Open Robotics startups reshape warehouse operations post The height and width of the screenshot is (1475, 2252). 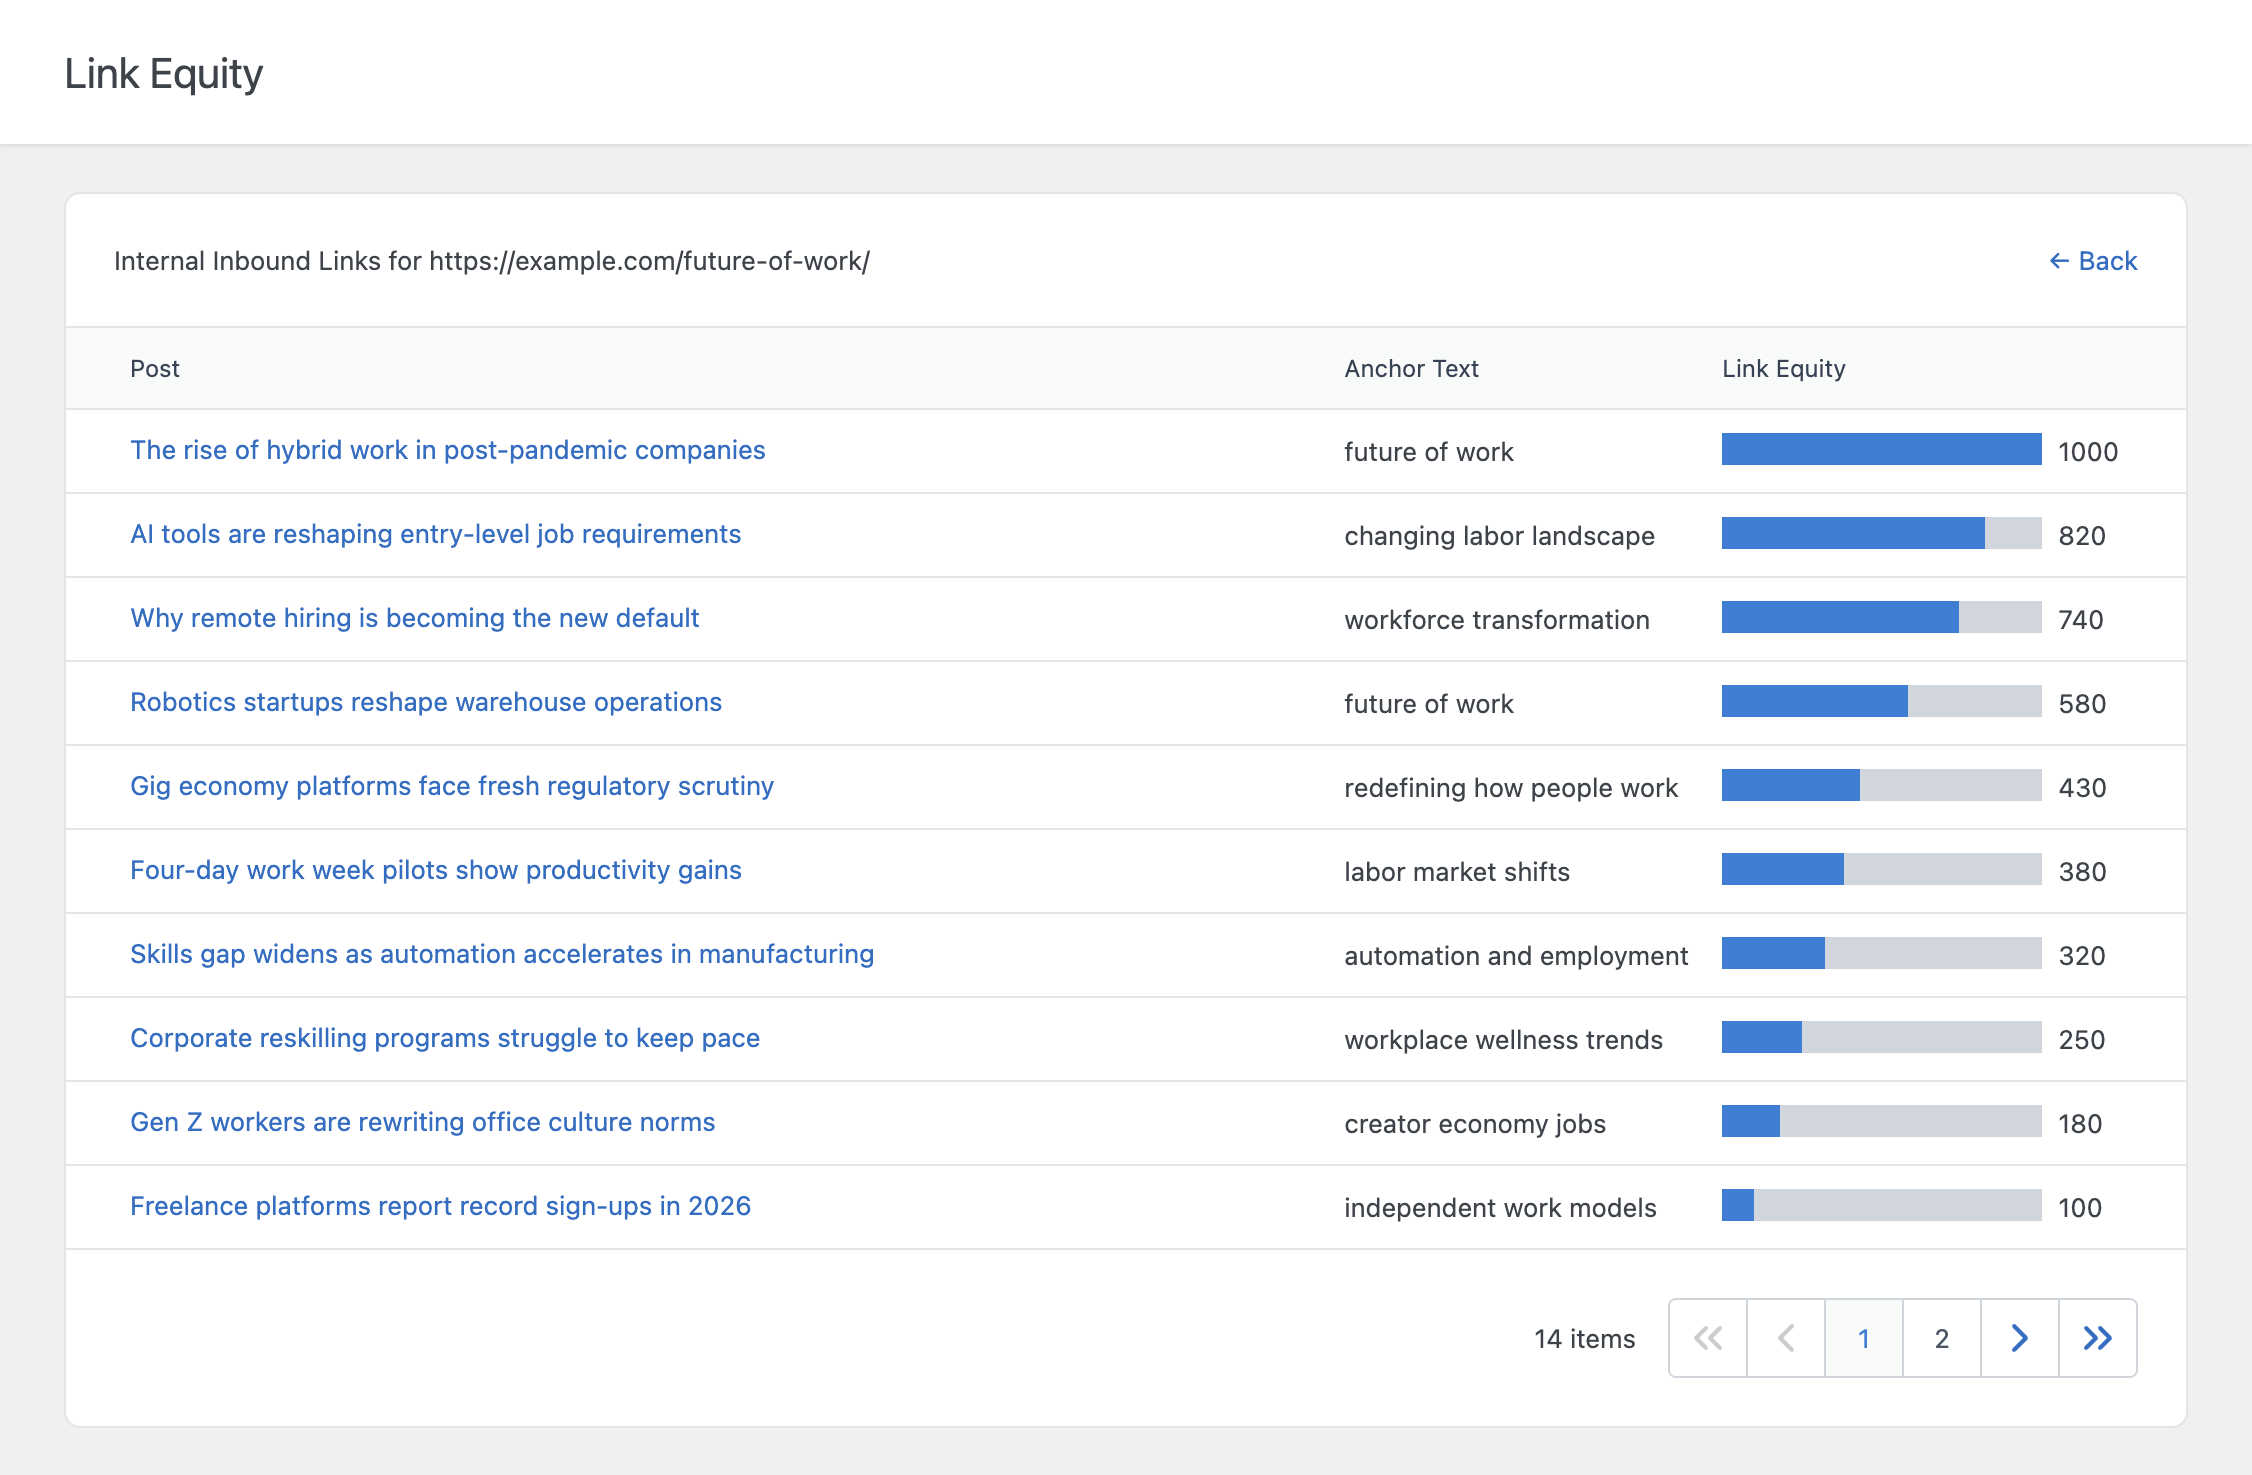click(426, 702)
